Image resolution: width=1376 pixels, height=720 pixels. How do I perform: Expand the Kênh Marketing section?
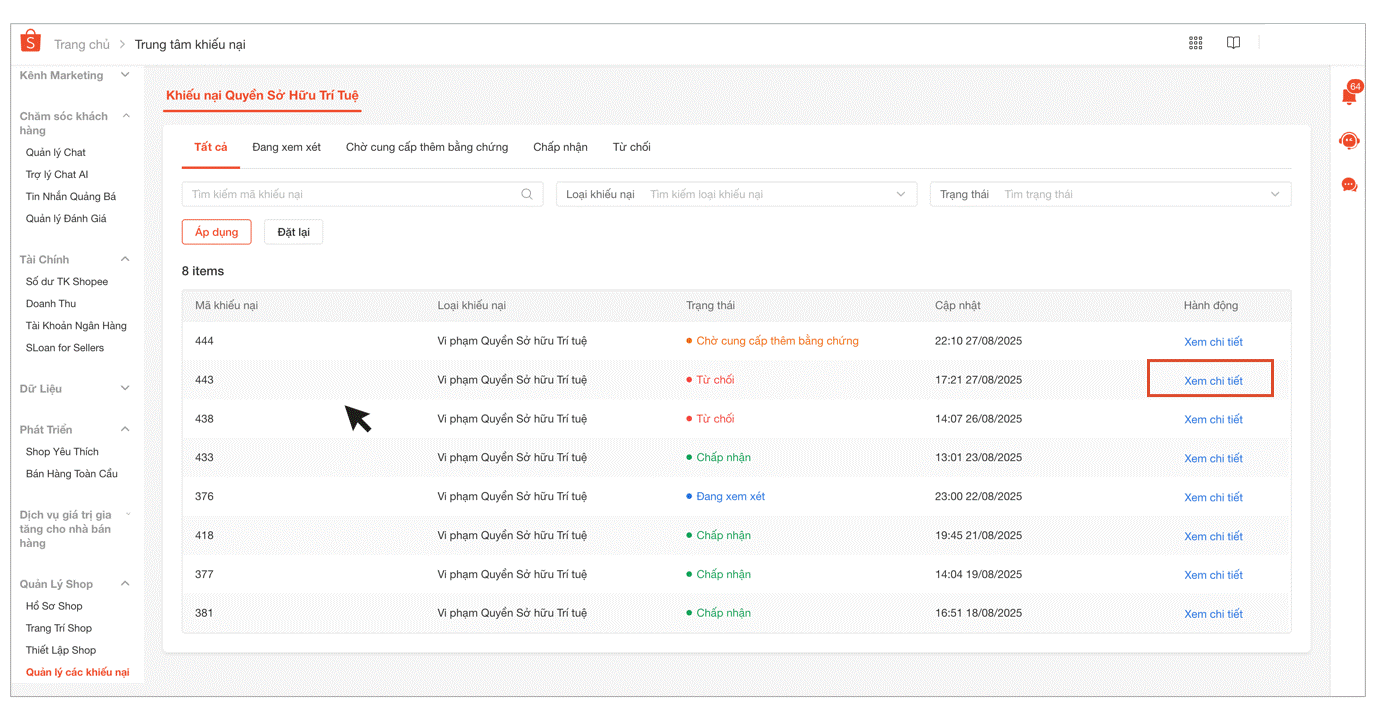pos(125,75)
